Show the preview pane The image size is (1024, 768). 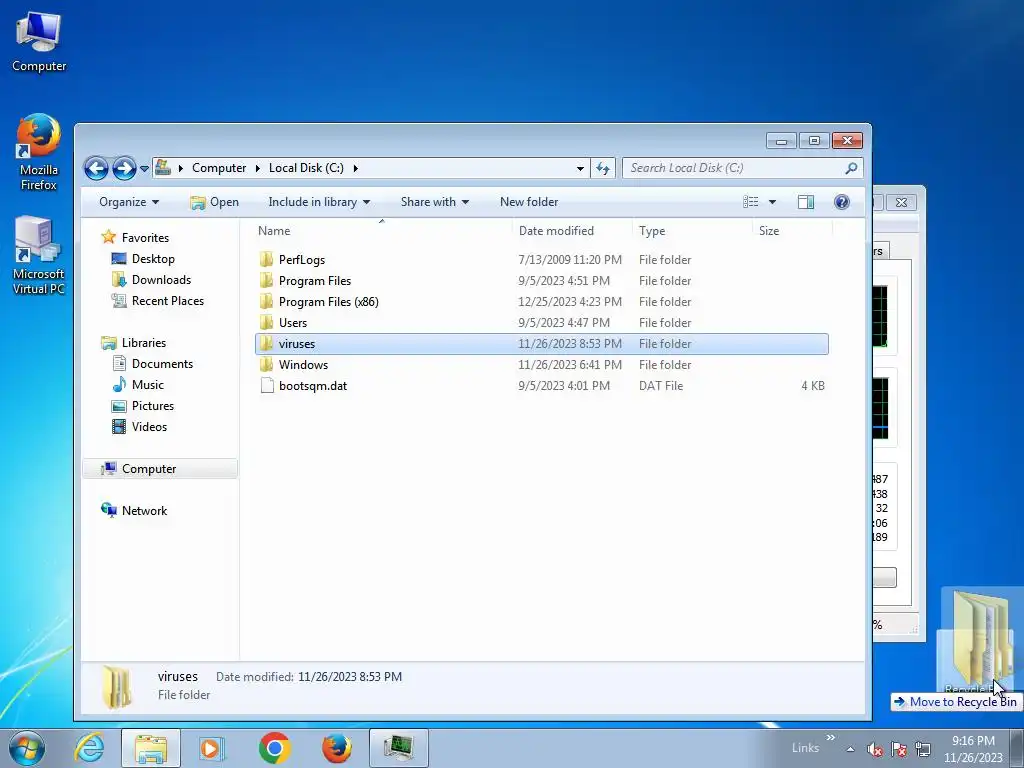[806, 202]
